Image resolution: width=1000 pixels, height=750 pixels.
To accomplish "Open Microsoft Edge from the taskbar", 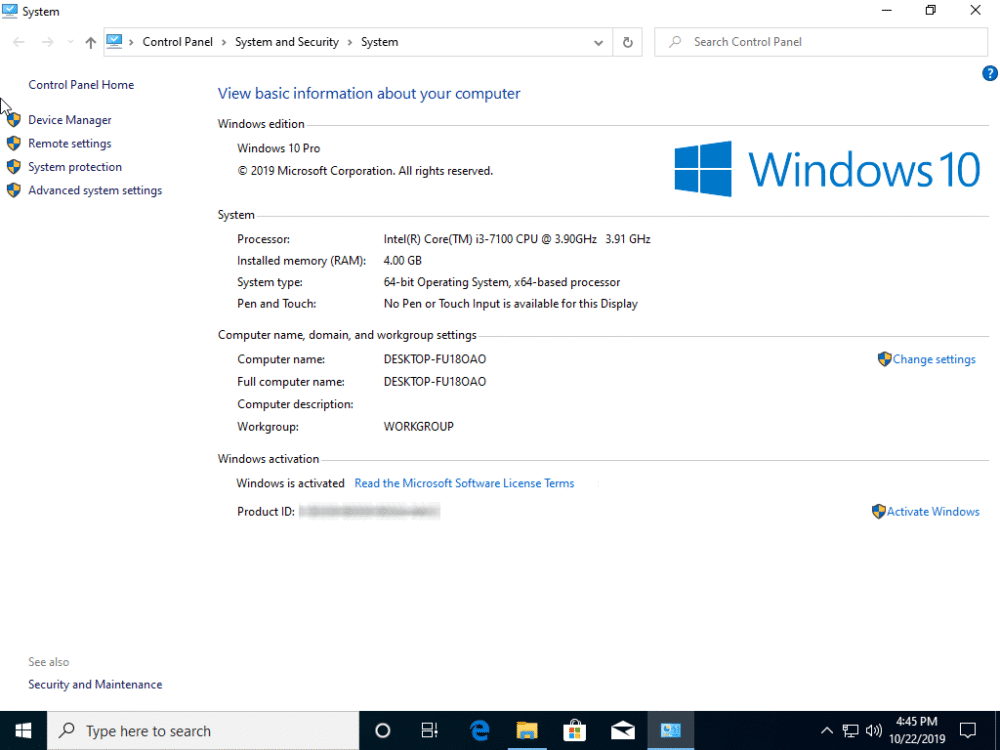I will (479, 730).
